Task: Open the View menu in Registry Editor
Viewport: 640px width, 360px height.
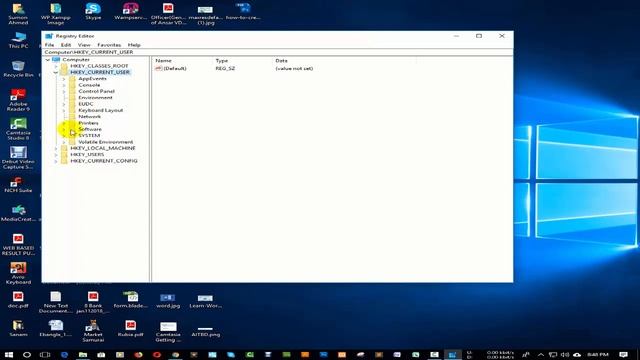Action: click(x=84, y=45)
